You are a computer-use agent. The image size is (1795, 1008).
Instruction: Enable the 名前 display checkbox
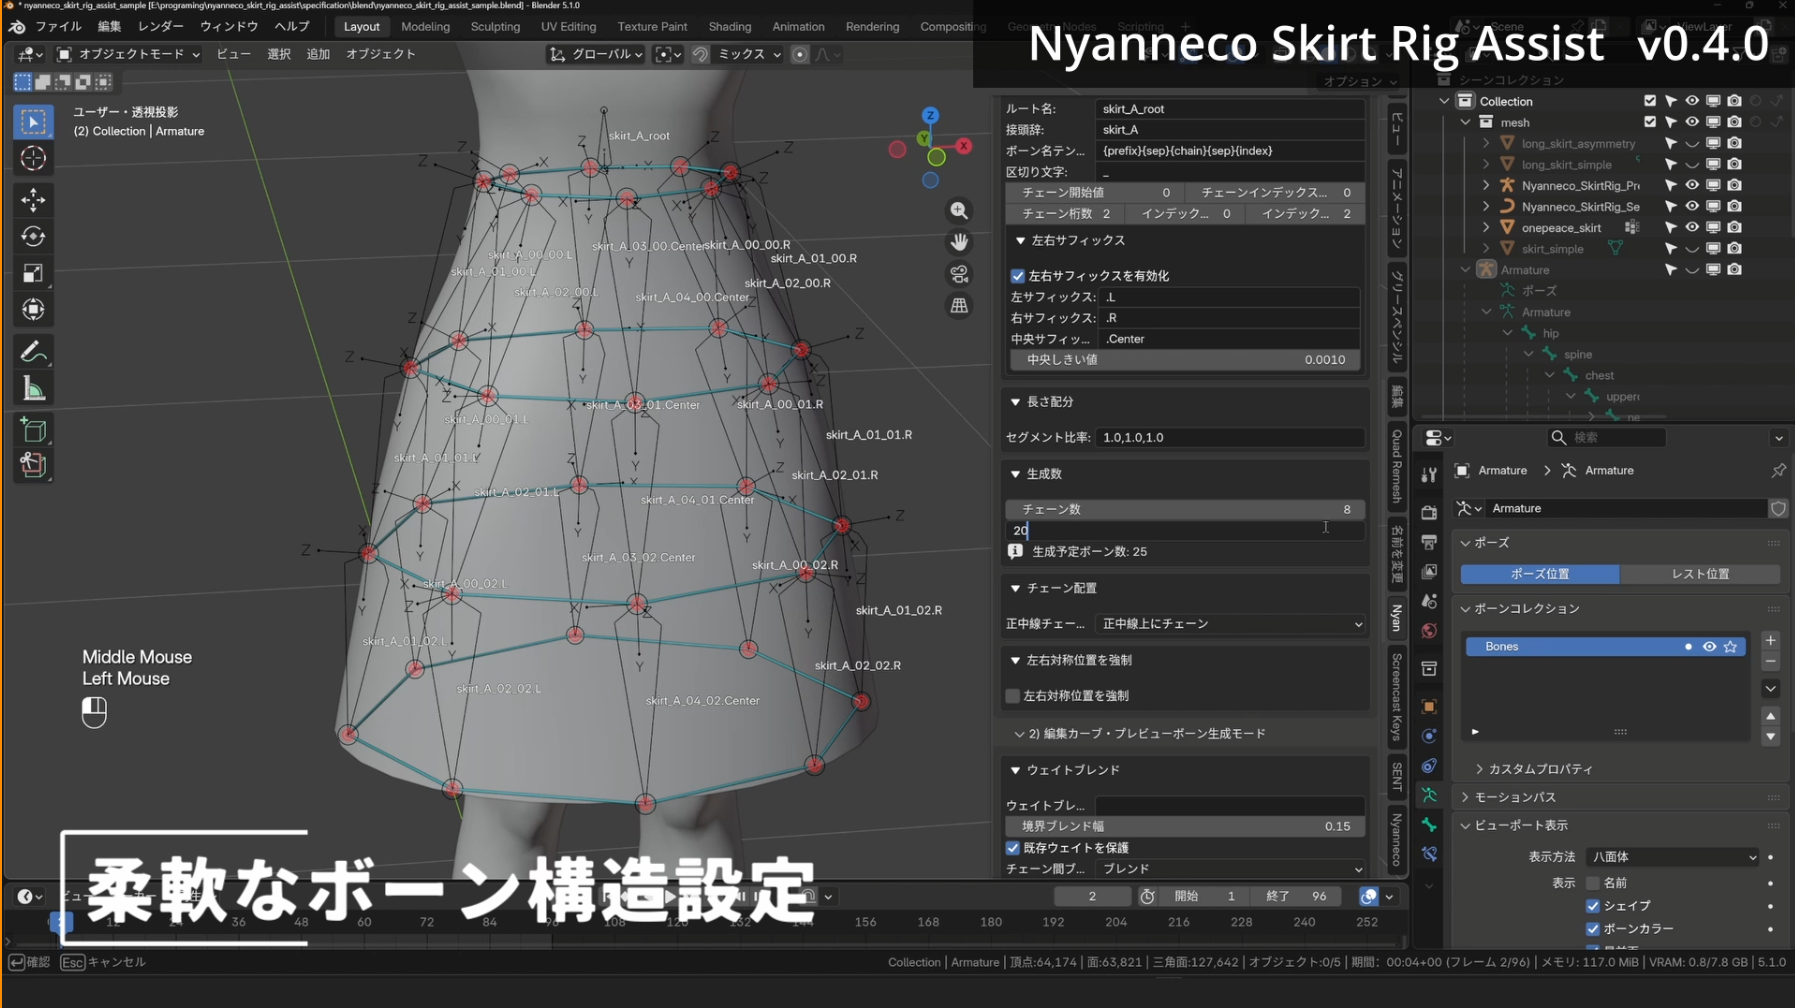(1593, 883)
